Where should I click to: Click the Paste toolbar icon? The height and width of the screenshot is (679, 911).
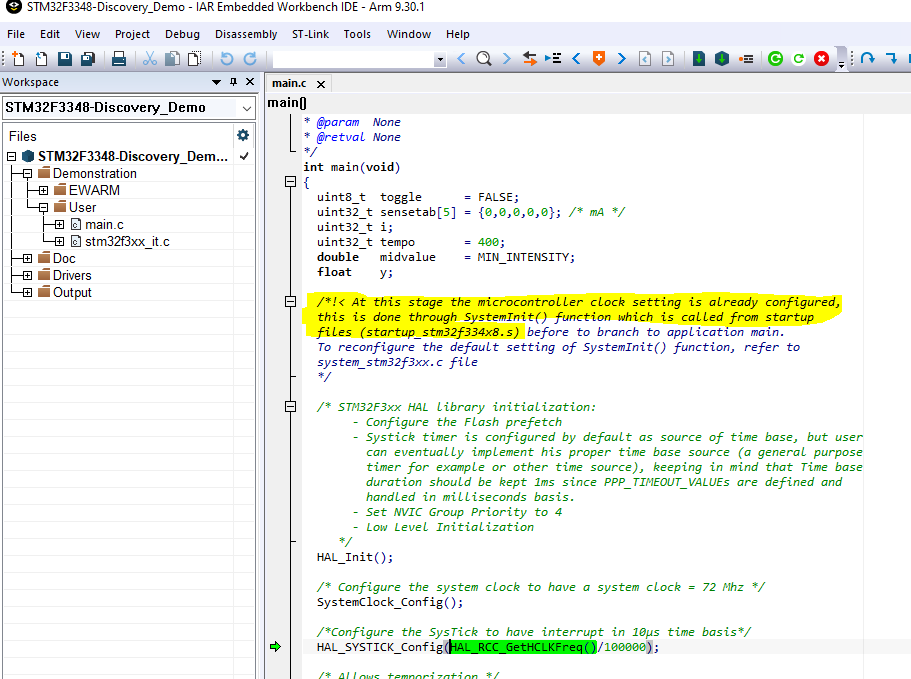pyautogui.click(x=195, y=59)
